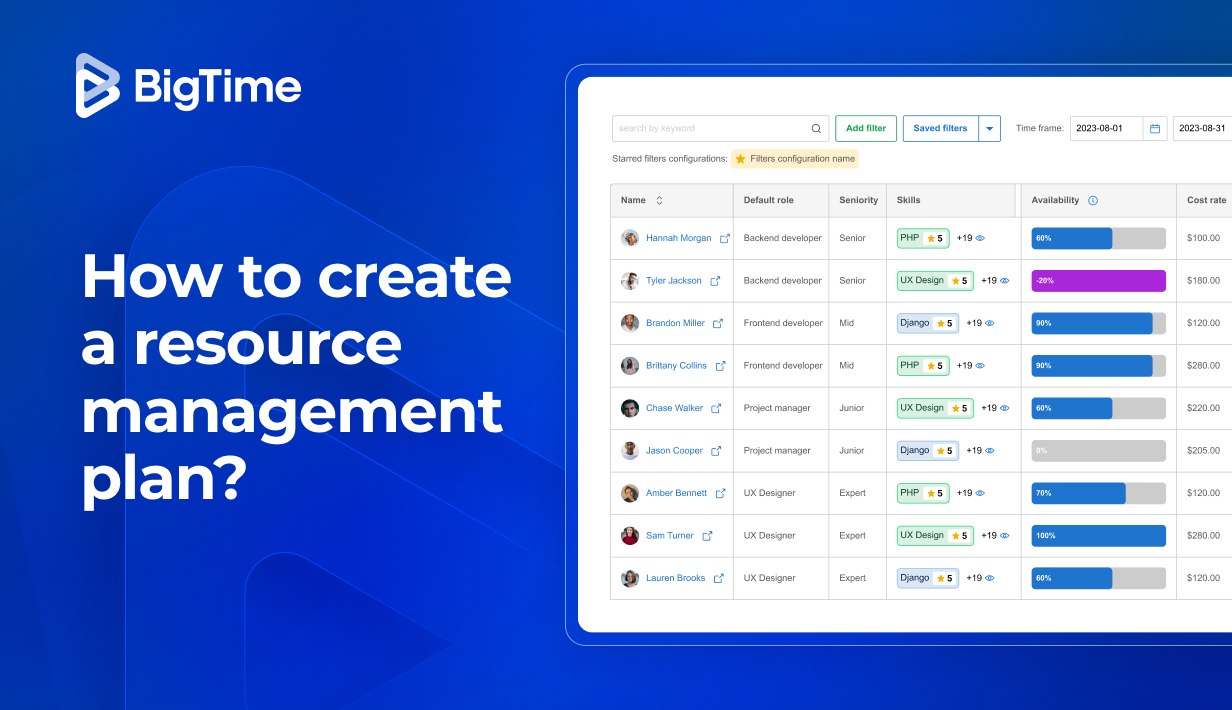Click Hannah Morgan's PHP skill tag
1232x710 pixels.
tap(923, 238)
